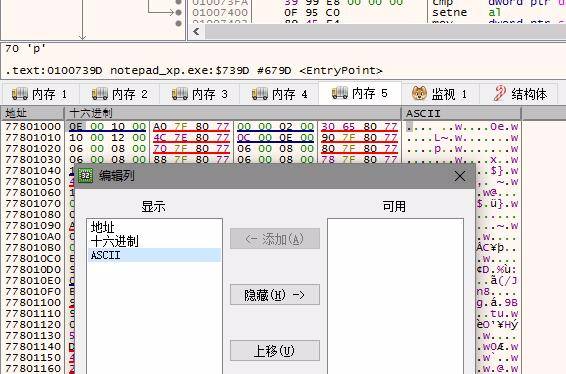Select ASCII in the 显示 list
The image size is (566, 374).
point(154,255)
